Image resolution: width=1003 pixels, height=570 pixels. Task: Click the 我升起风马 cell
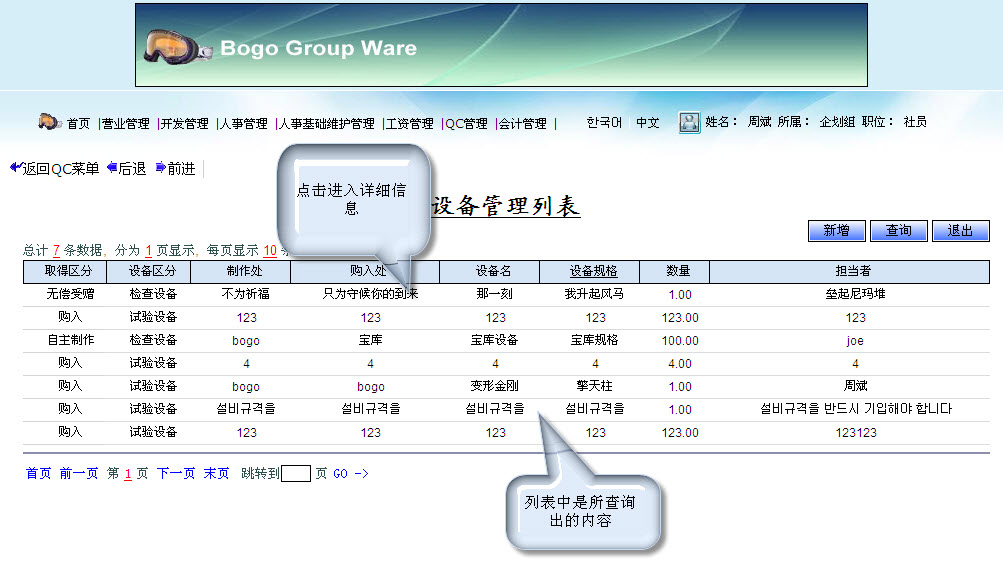click(x=594, y=294)
